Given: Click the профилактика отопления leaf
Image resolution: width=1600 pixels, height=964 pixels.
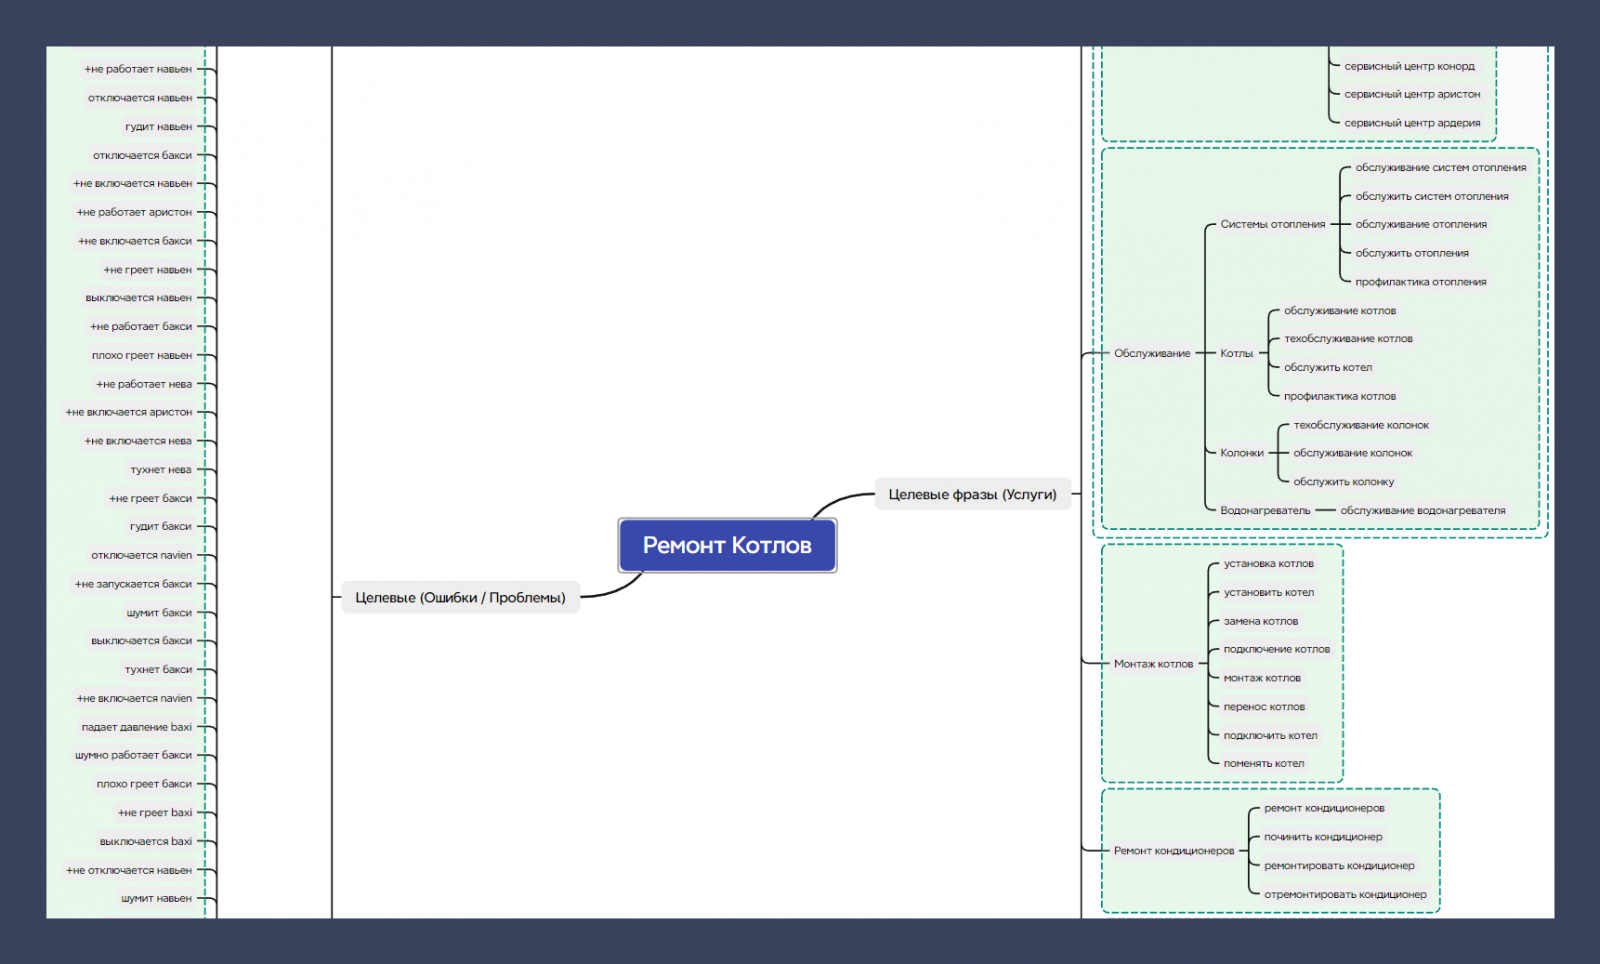Looking at the screenshot, I should (1420, 282).
